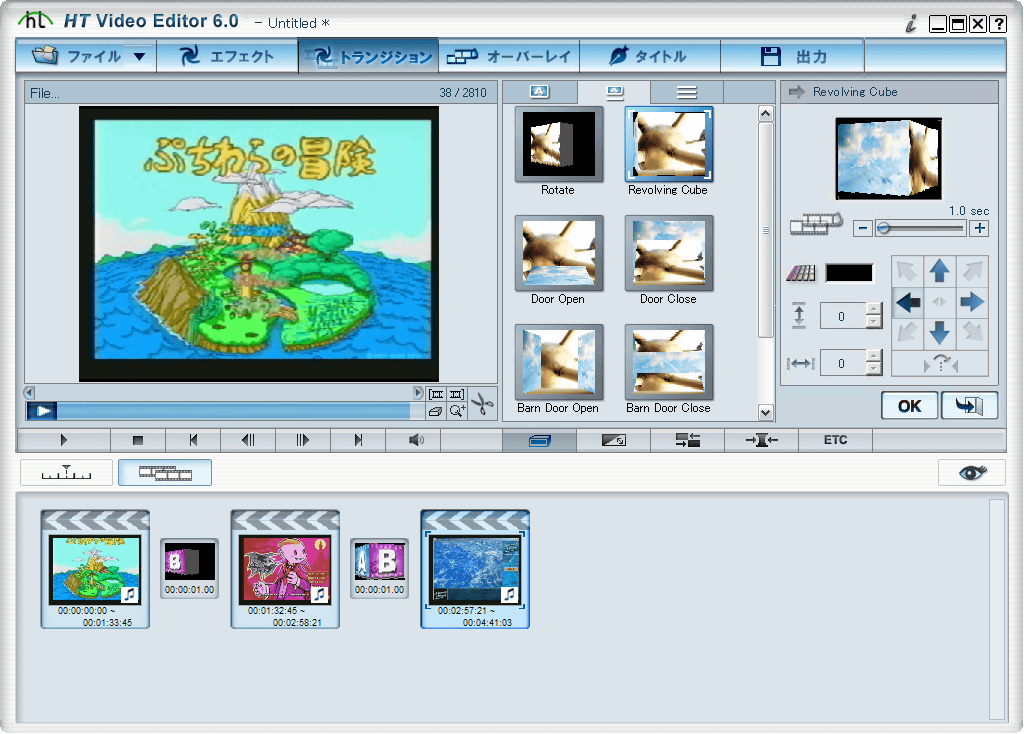The height and width of the screenshot is (734, 1024).
Task: Set direction to down arrow
Action: [940, 333]
